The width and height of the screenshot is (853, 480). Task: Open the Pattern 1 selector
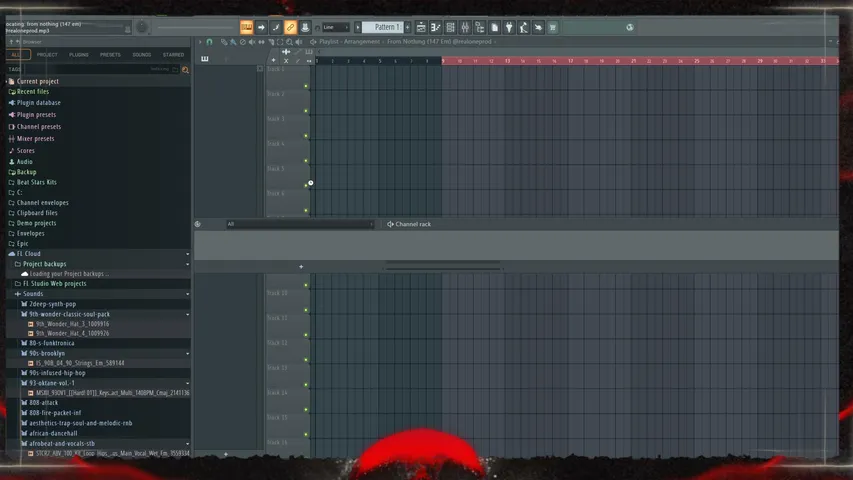[383, 27]
